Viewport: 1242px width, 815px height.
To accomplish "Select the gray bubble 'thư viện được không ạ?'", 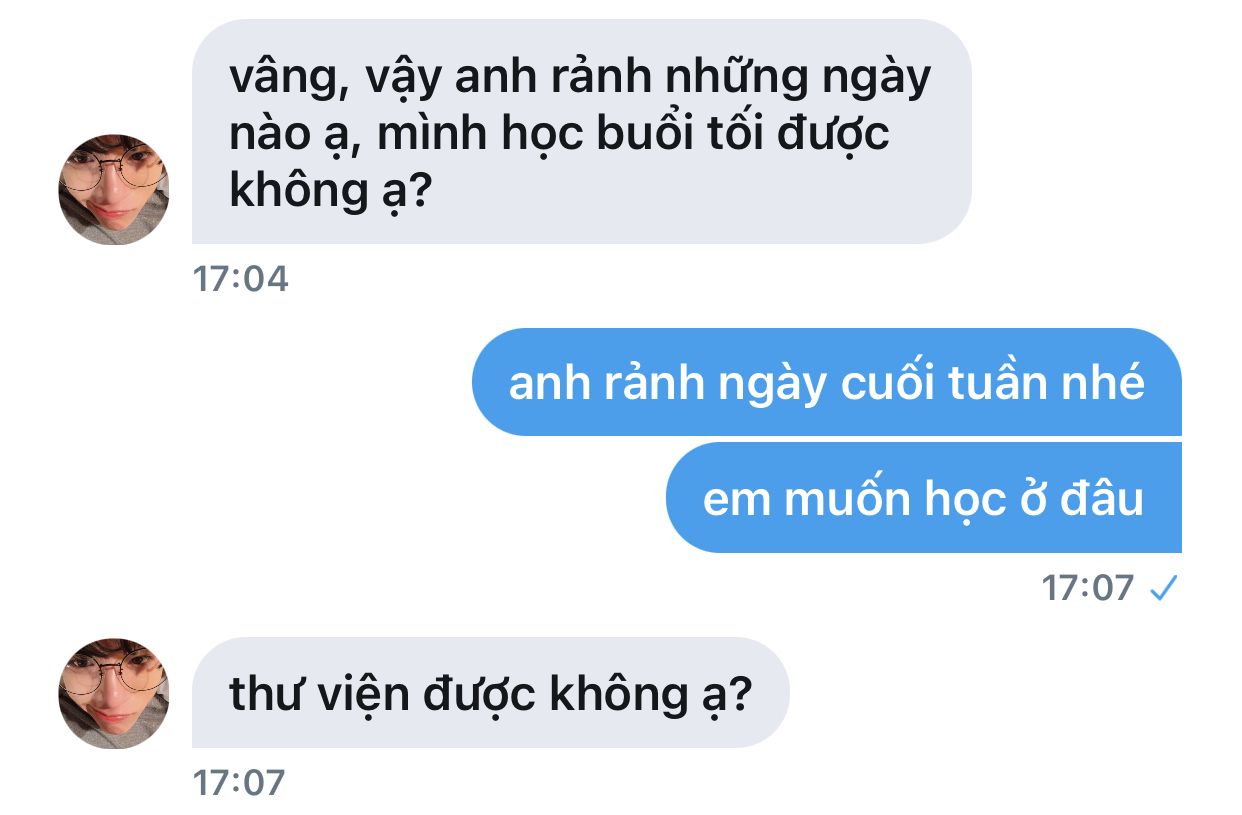I will click(x=491, y=693).
